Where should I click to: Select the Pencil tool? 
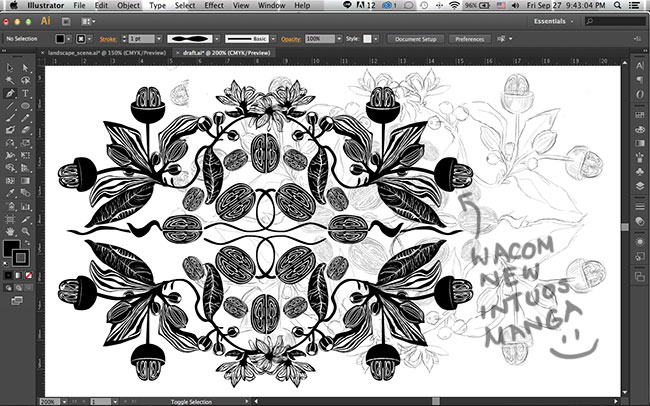pyautogui.click(x=25, y=118)
